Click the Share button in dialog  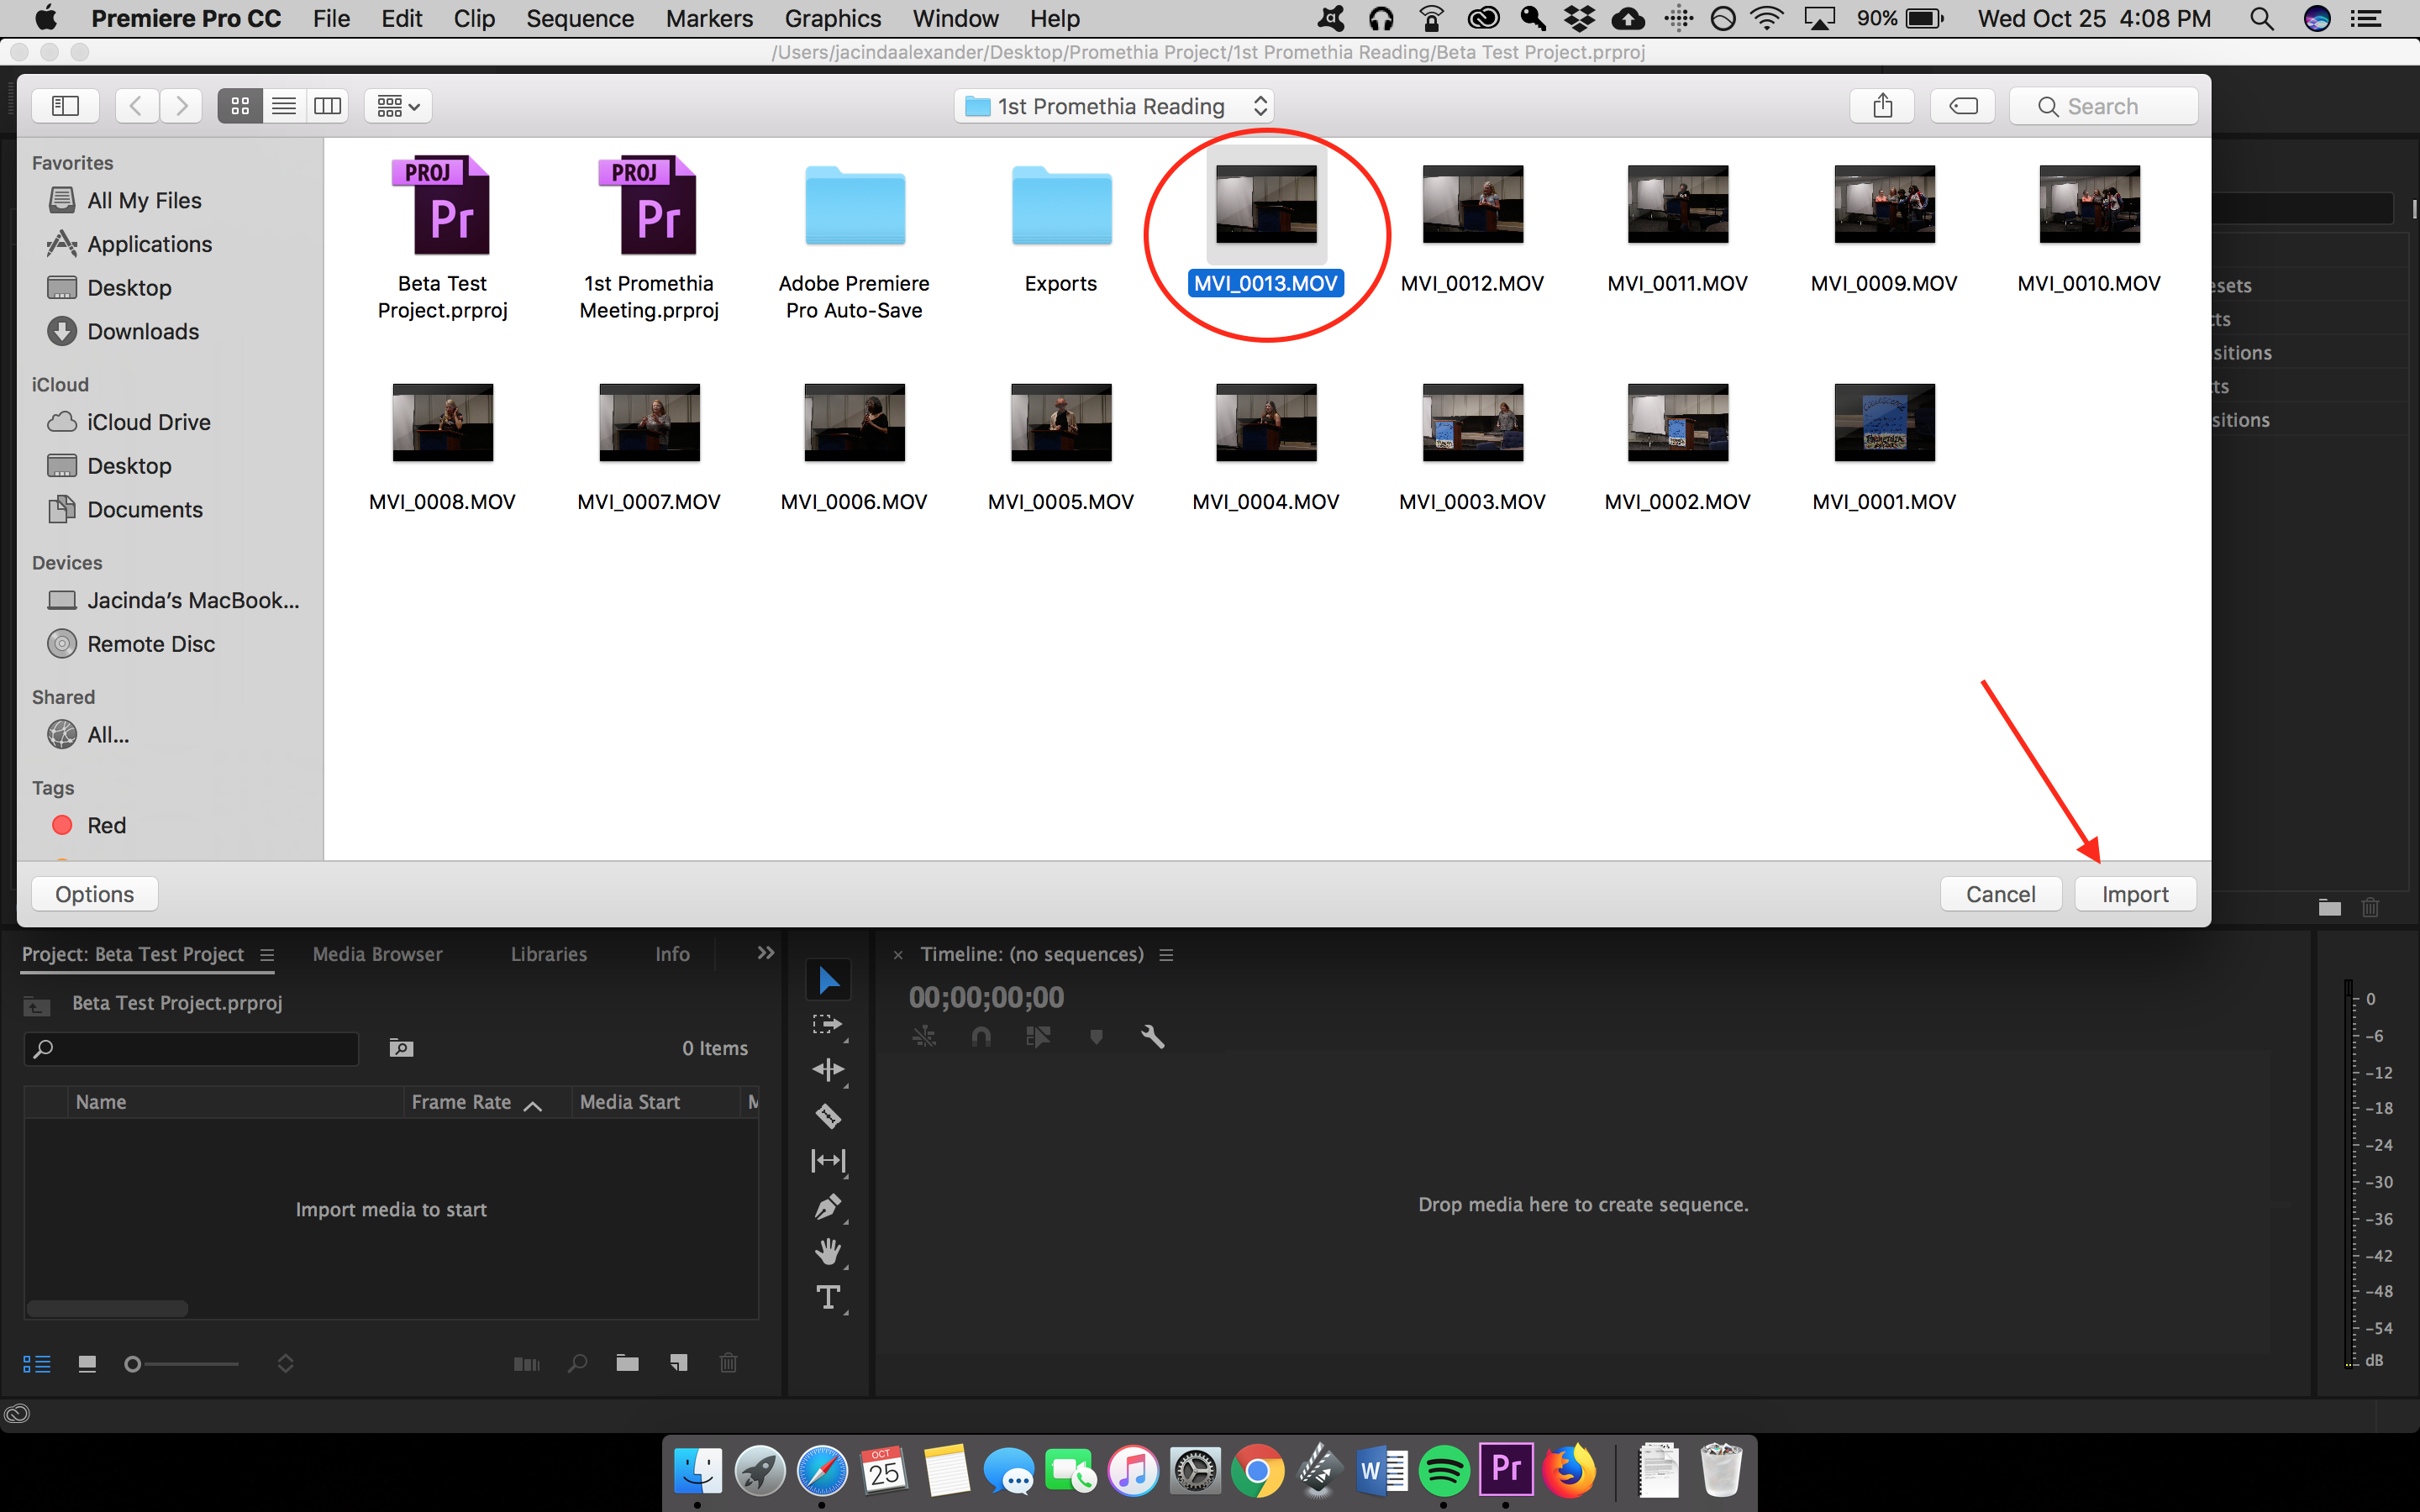pyautogui.click(x=1882, y=105)
